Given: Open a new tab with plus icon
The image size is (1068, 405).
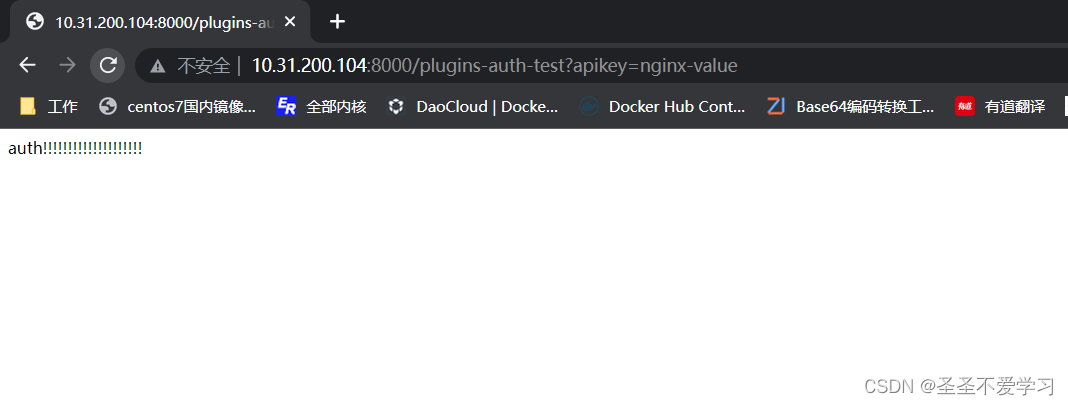Looking at the screenshot, I should pos(337,22).
